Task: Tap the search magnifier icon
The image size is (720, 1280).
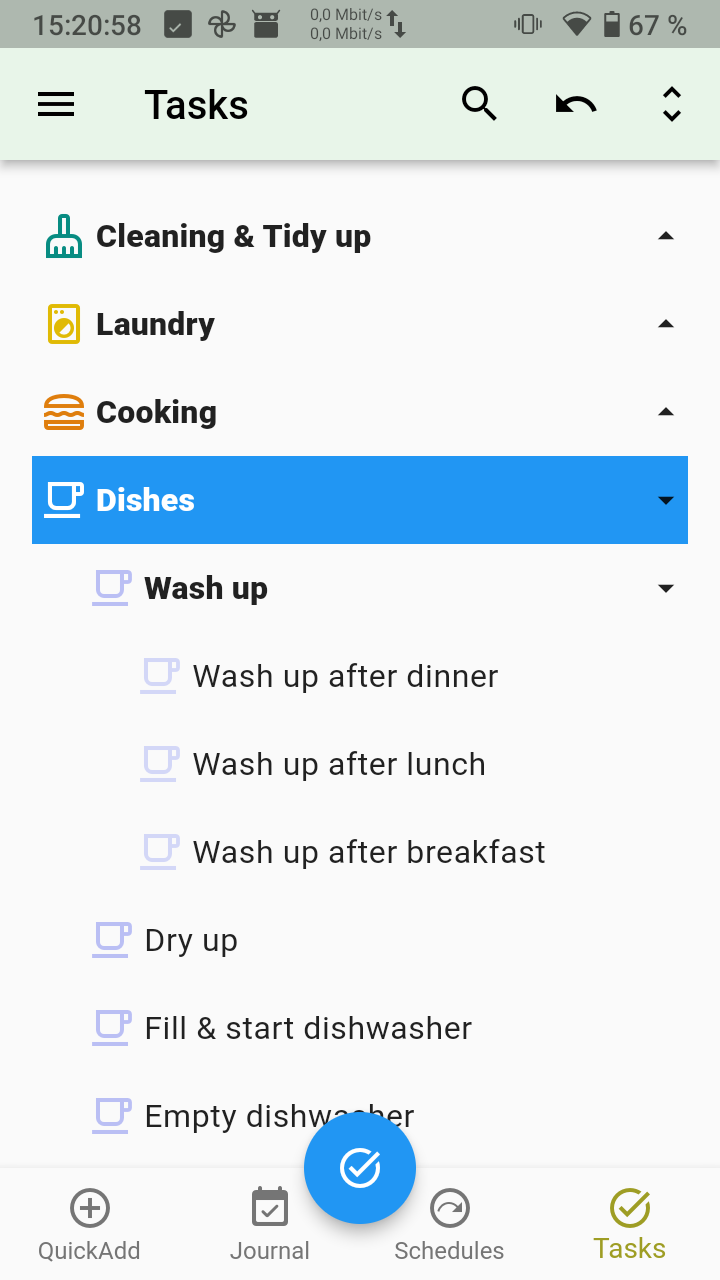Action: click(479, 104)
